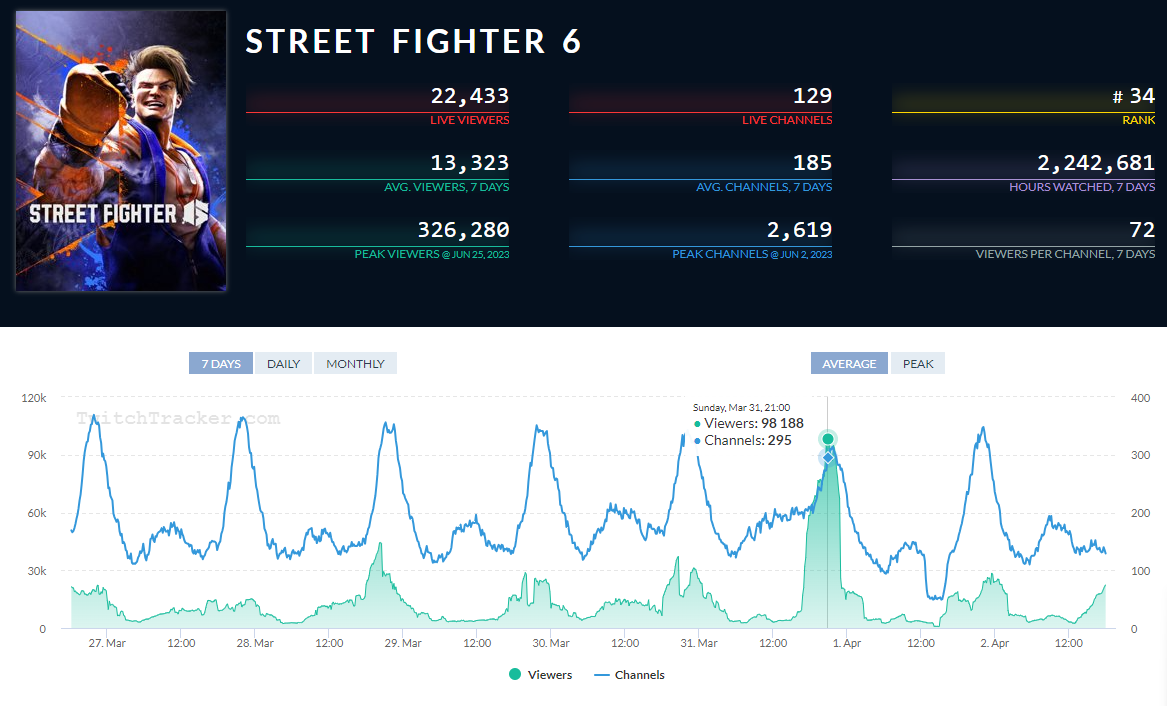This screenshot has height=706, width=1167.
Task: Toggle the Channels series in chart legend
Action: (630, 675)
